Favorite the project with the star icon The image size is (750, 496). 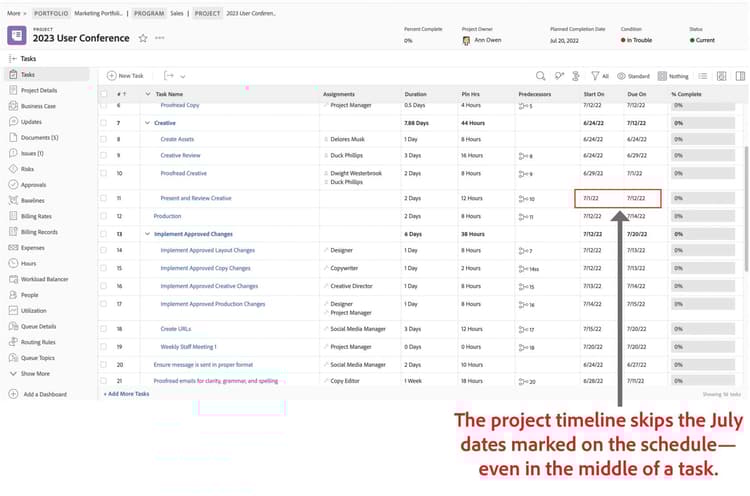[x=143, y=38]
